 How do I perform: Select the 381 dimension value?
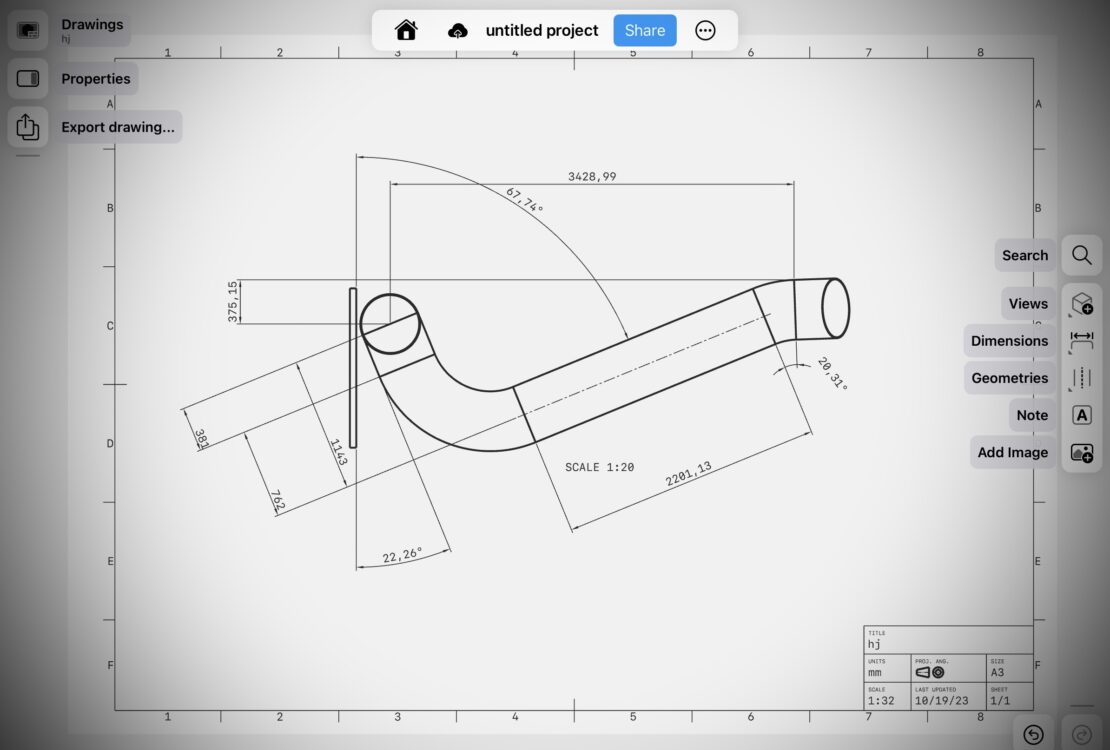[201, 439]
